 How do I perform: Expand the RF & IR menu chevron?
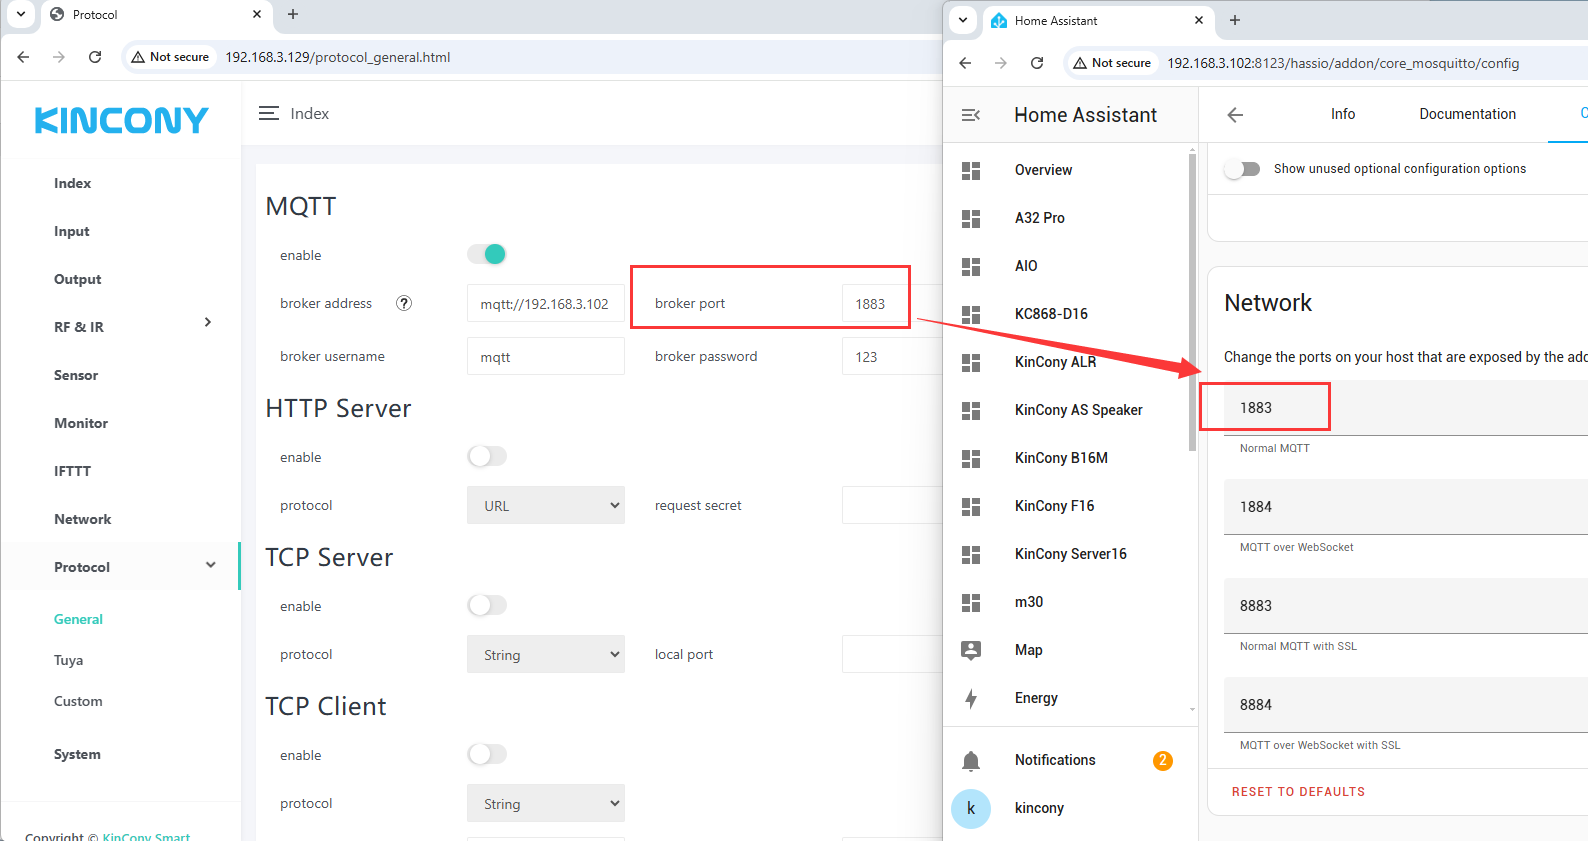[208, 322]
